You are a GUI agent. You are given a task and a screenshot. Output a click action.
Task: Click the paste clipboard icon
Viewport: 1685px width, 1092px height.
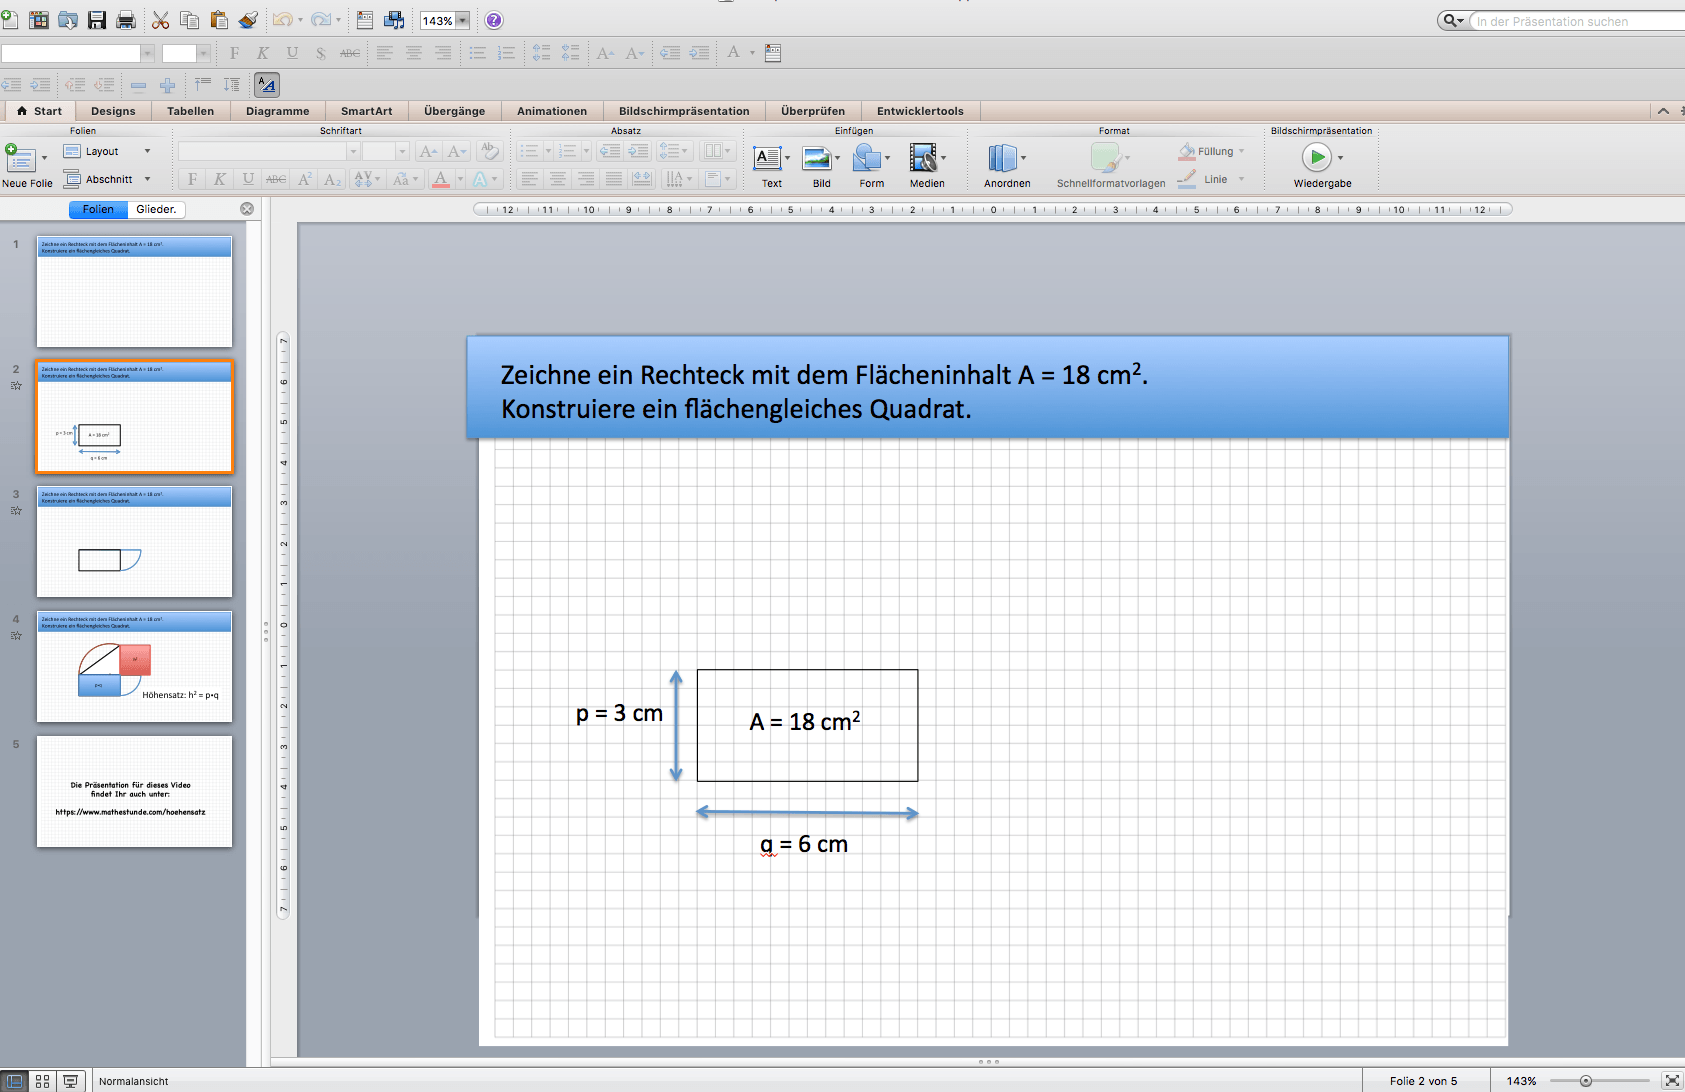219,20
